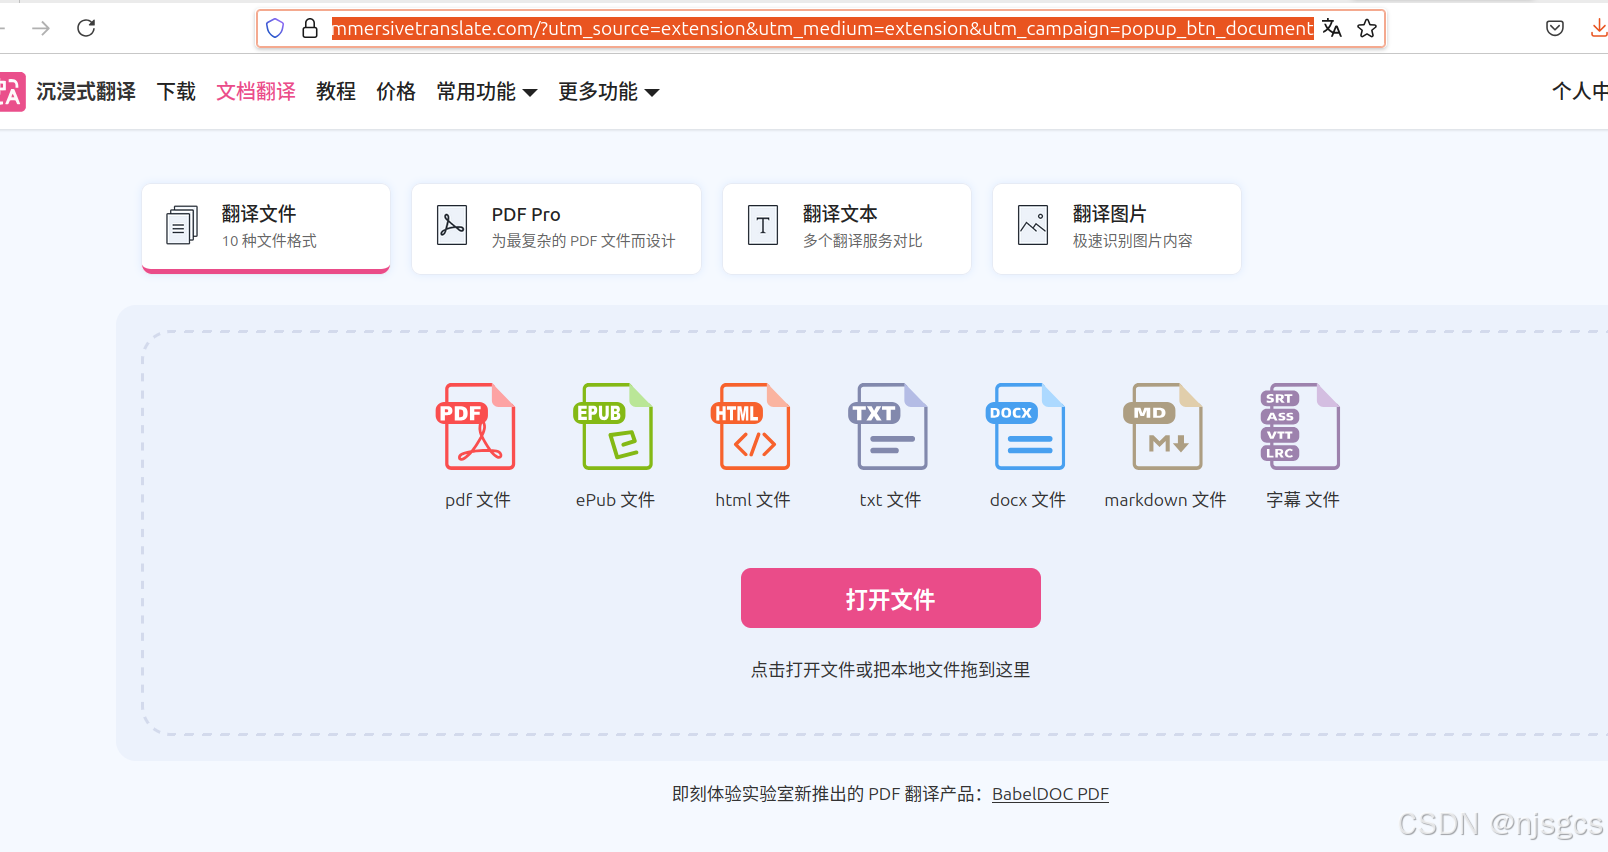Click the site security padlock icon
1608x852 pixels.
[310, 28]
